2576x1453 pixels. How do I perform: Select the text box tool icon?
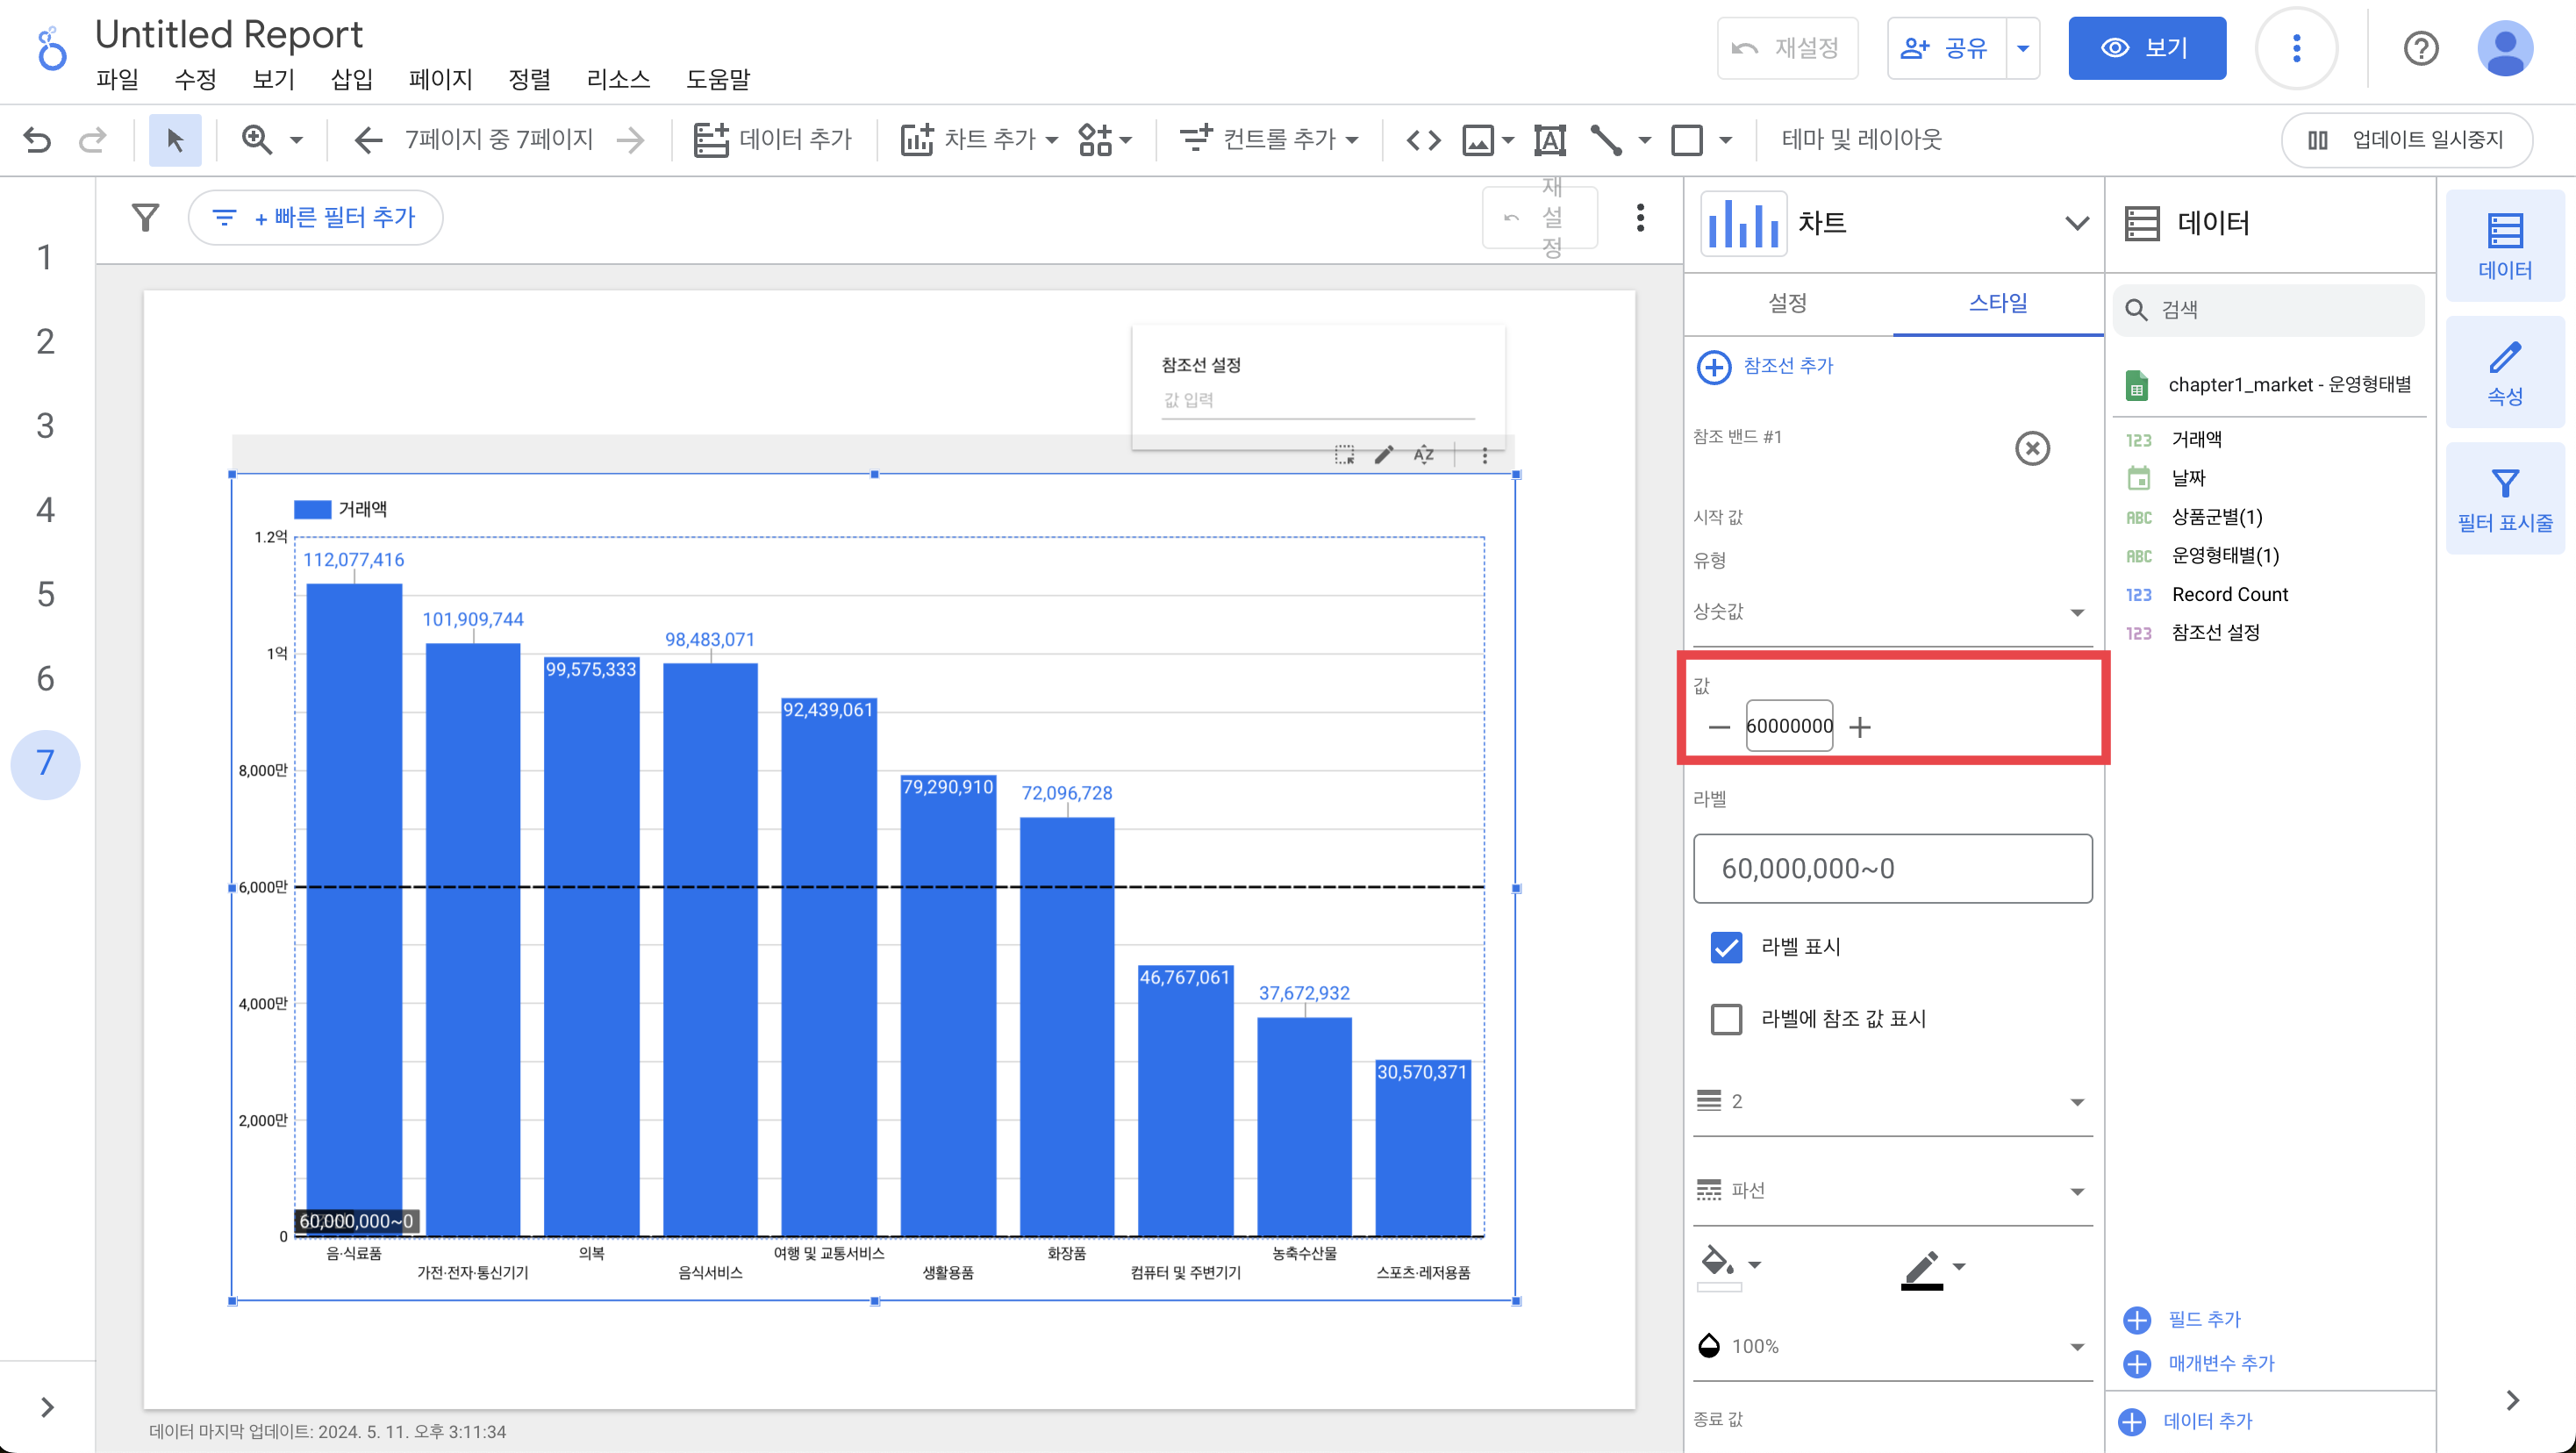point(1549,139)
